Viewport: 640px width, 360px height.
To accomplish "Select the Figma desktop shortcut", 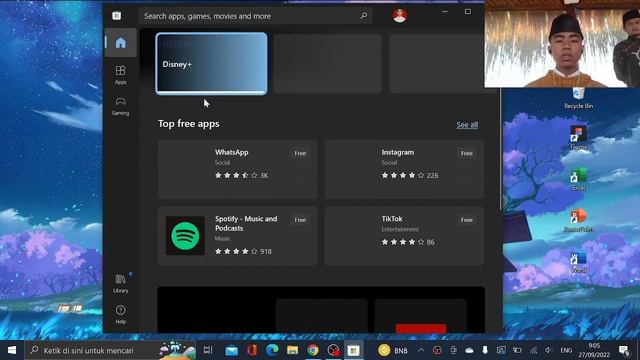I will pyautogui.click(x=578, y=139).
